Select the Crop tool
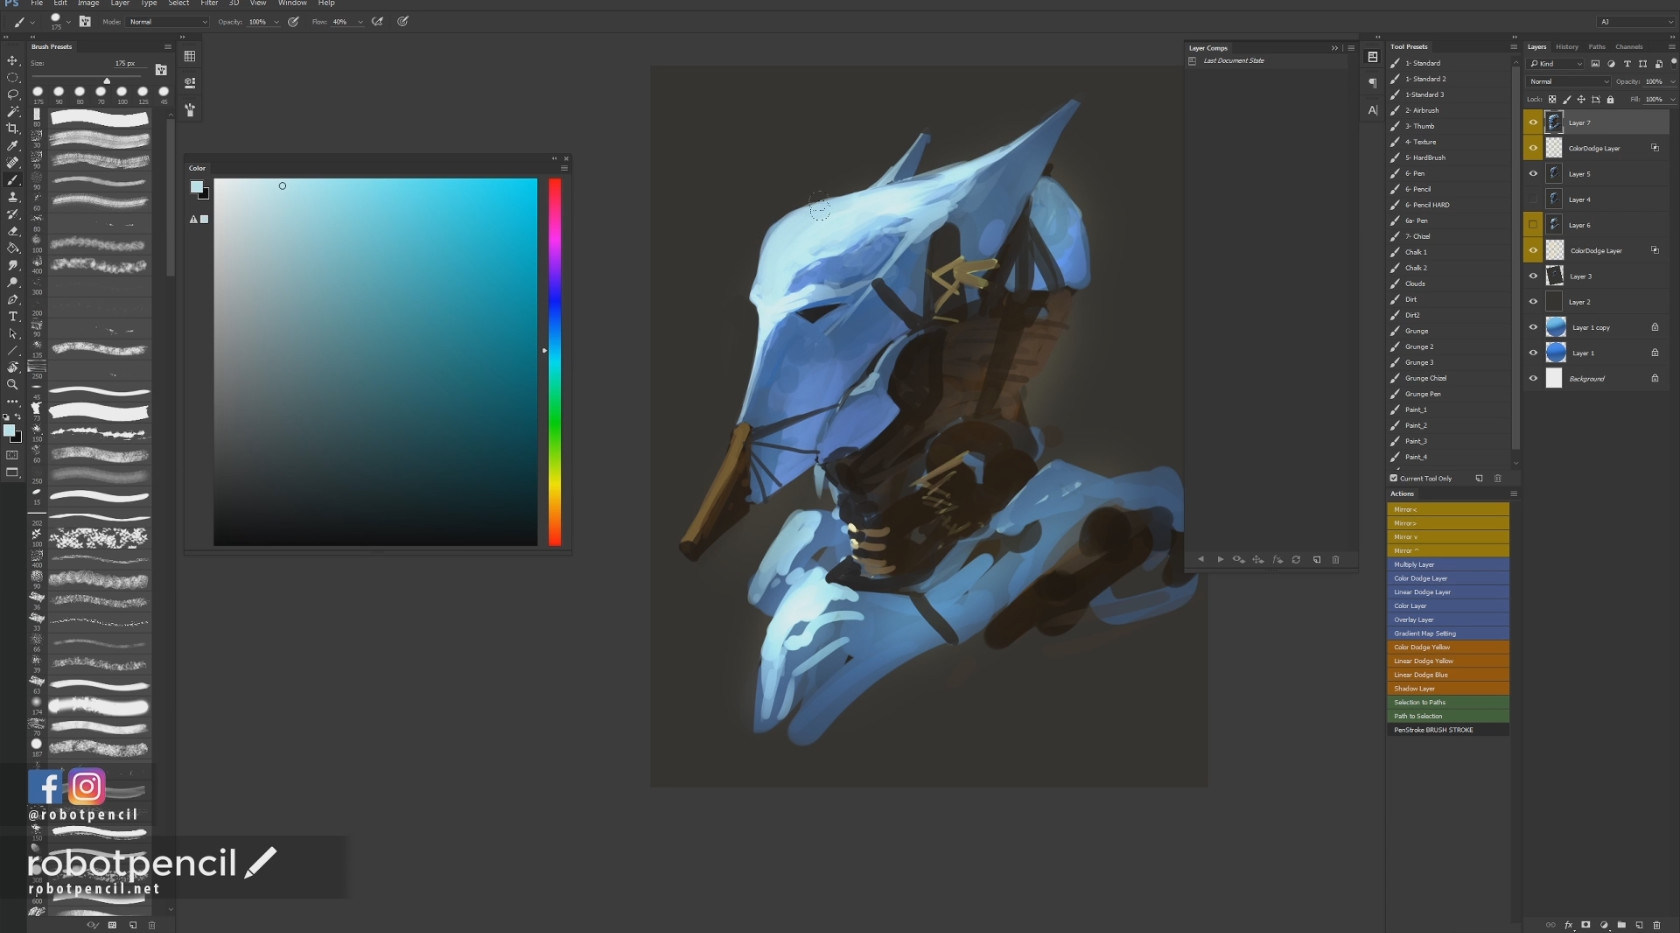Screen dimensions: 1680x933 (x=13, y=128)
